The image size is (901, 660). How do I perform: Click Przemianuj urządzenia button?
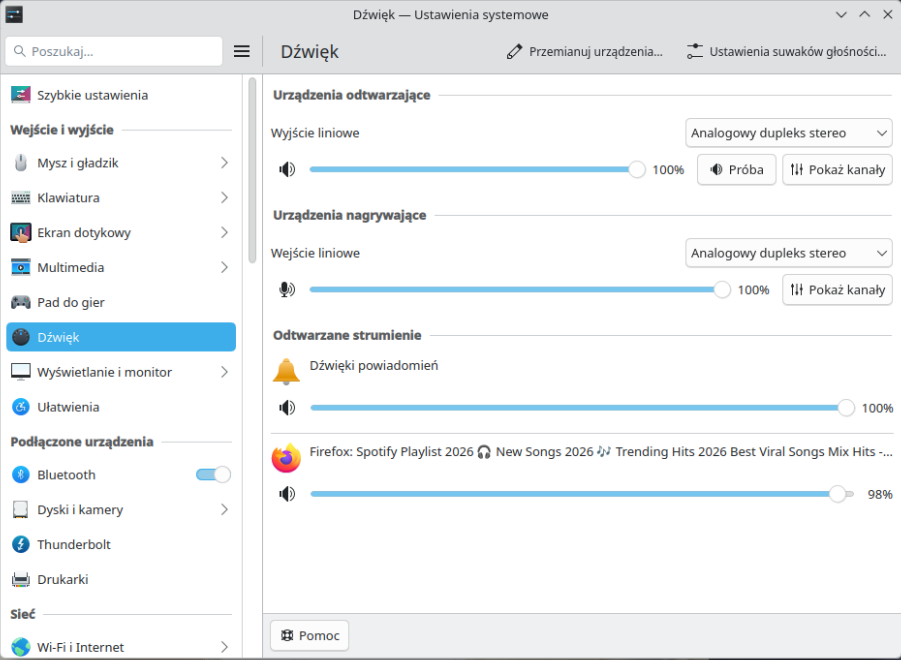584,51
